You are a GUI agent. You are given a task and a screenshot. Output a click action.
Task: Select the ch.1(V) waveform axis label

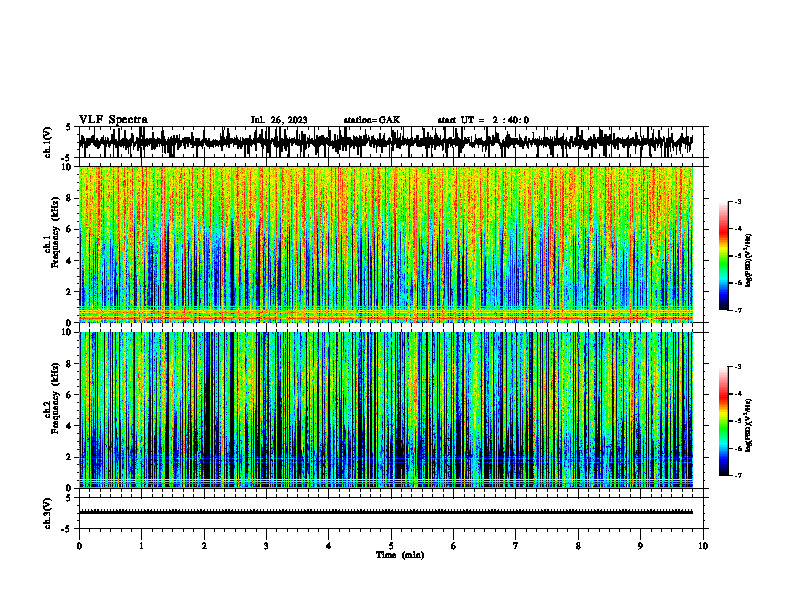48,142
